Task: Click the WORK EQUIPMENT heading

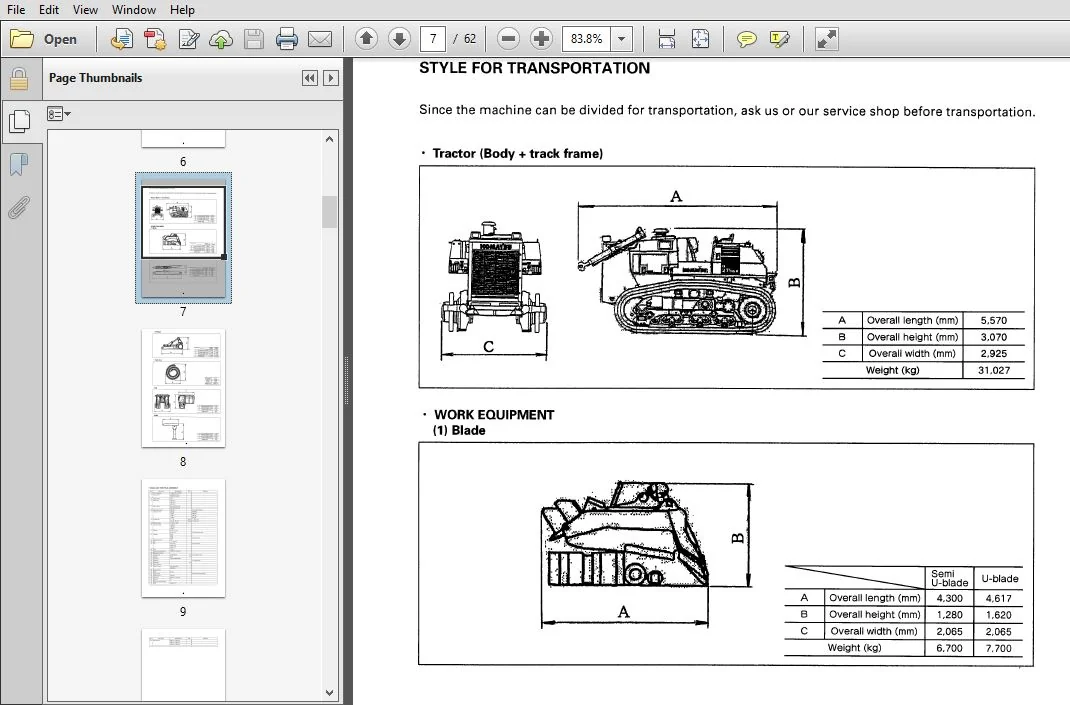Action: tap(494, 415)
